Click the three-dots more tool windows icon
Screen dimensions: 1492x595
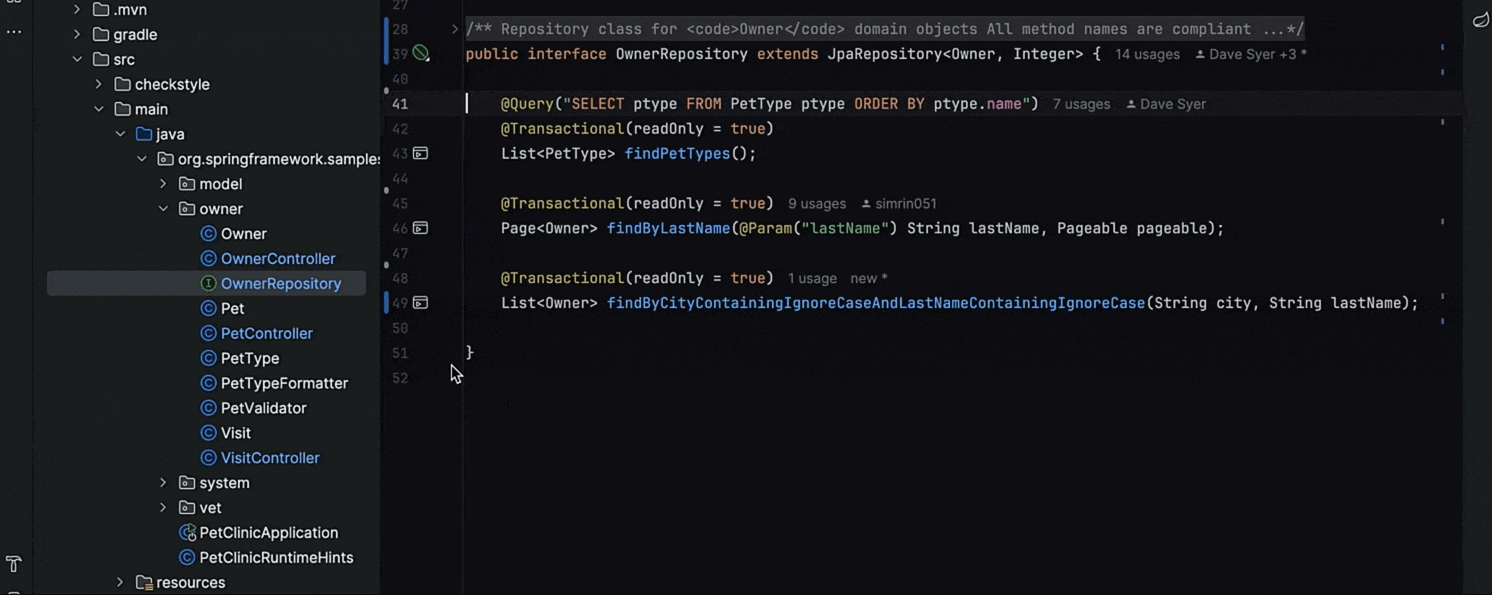pyautogui.click(x=14, y=32)
